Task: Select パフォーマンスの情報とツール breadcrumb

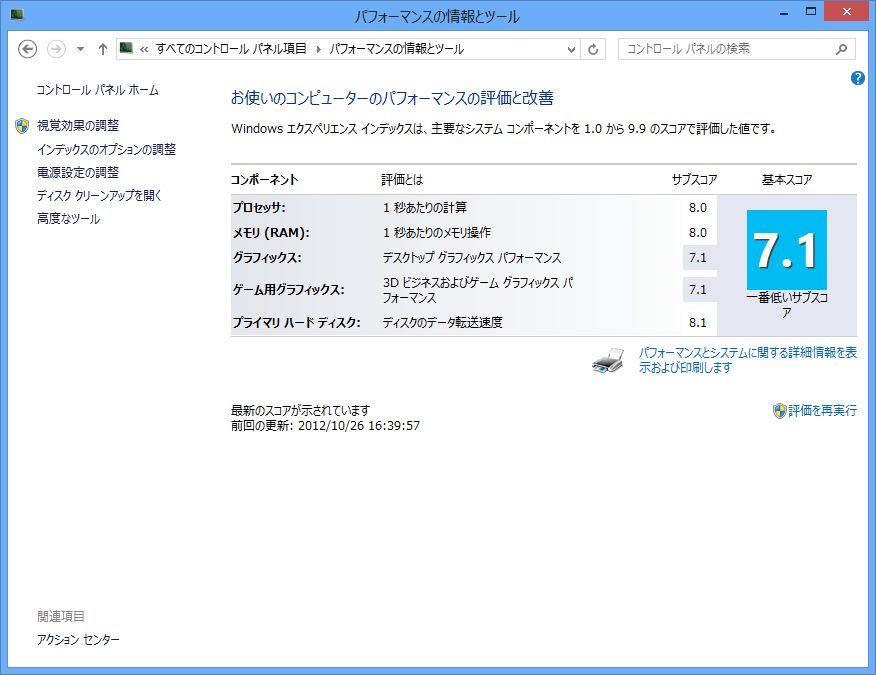Action: coord(396,49)
